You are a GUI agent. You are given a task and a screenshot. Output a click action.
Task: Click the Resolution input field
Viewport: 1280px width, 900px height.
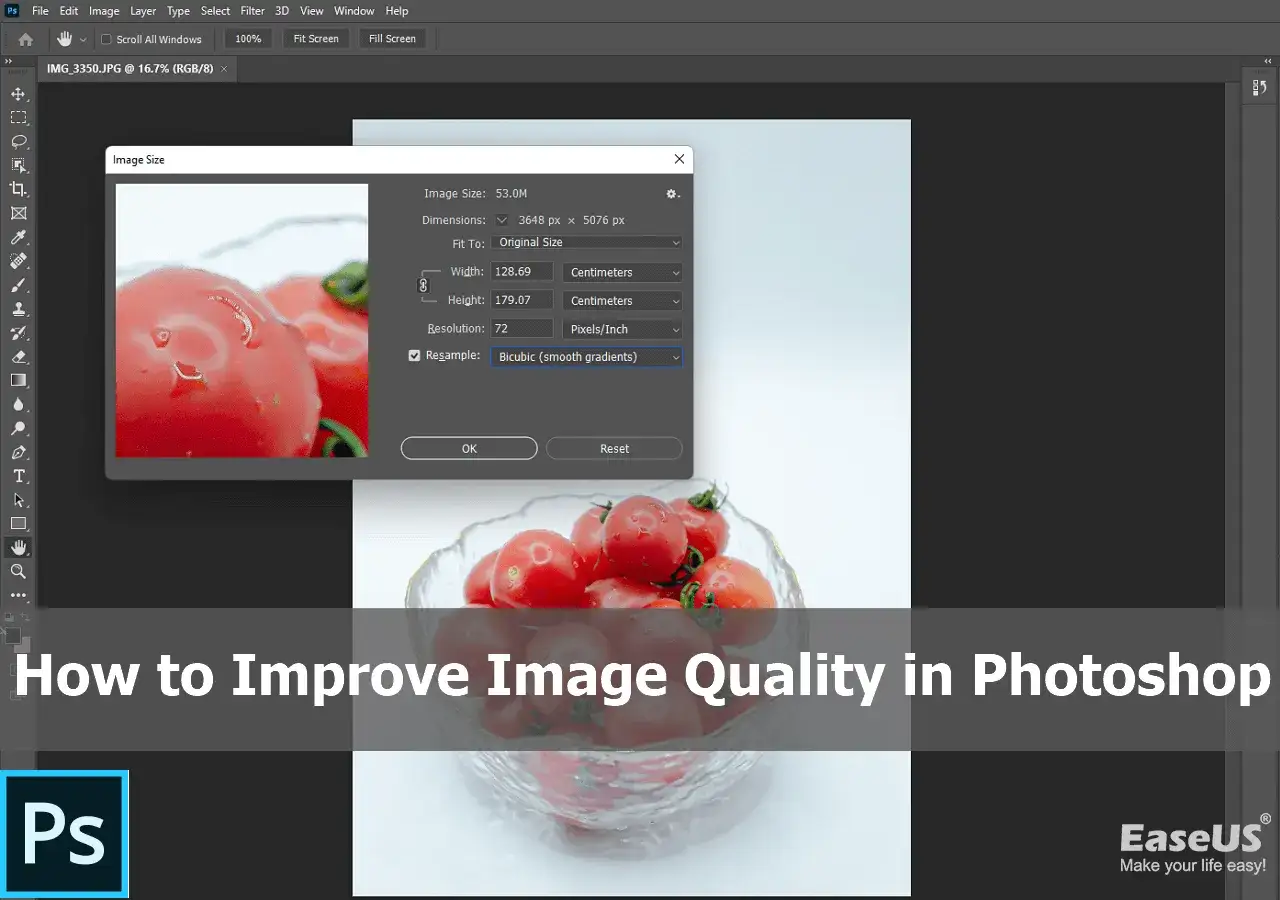tap(521, 328)
